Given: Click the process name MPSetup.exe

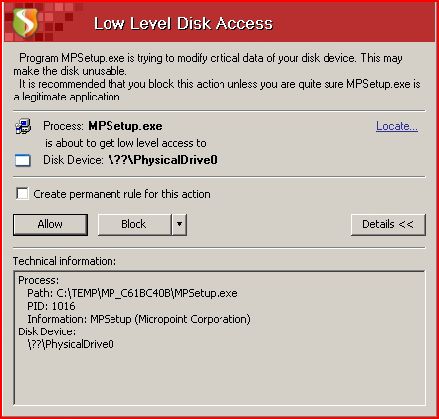Looking at the screenshot, I should 125,126.
